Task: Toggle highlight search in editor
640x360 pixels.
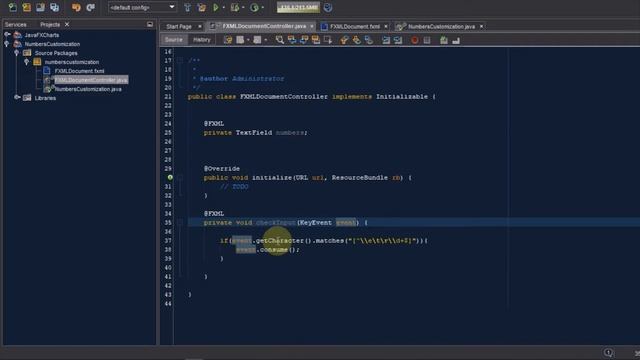Action: click(316, 40)
